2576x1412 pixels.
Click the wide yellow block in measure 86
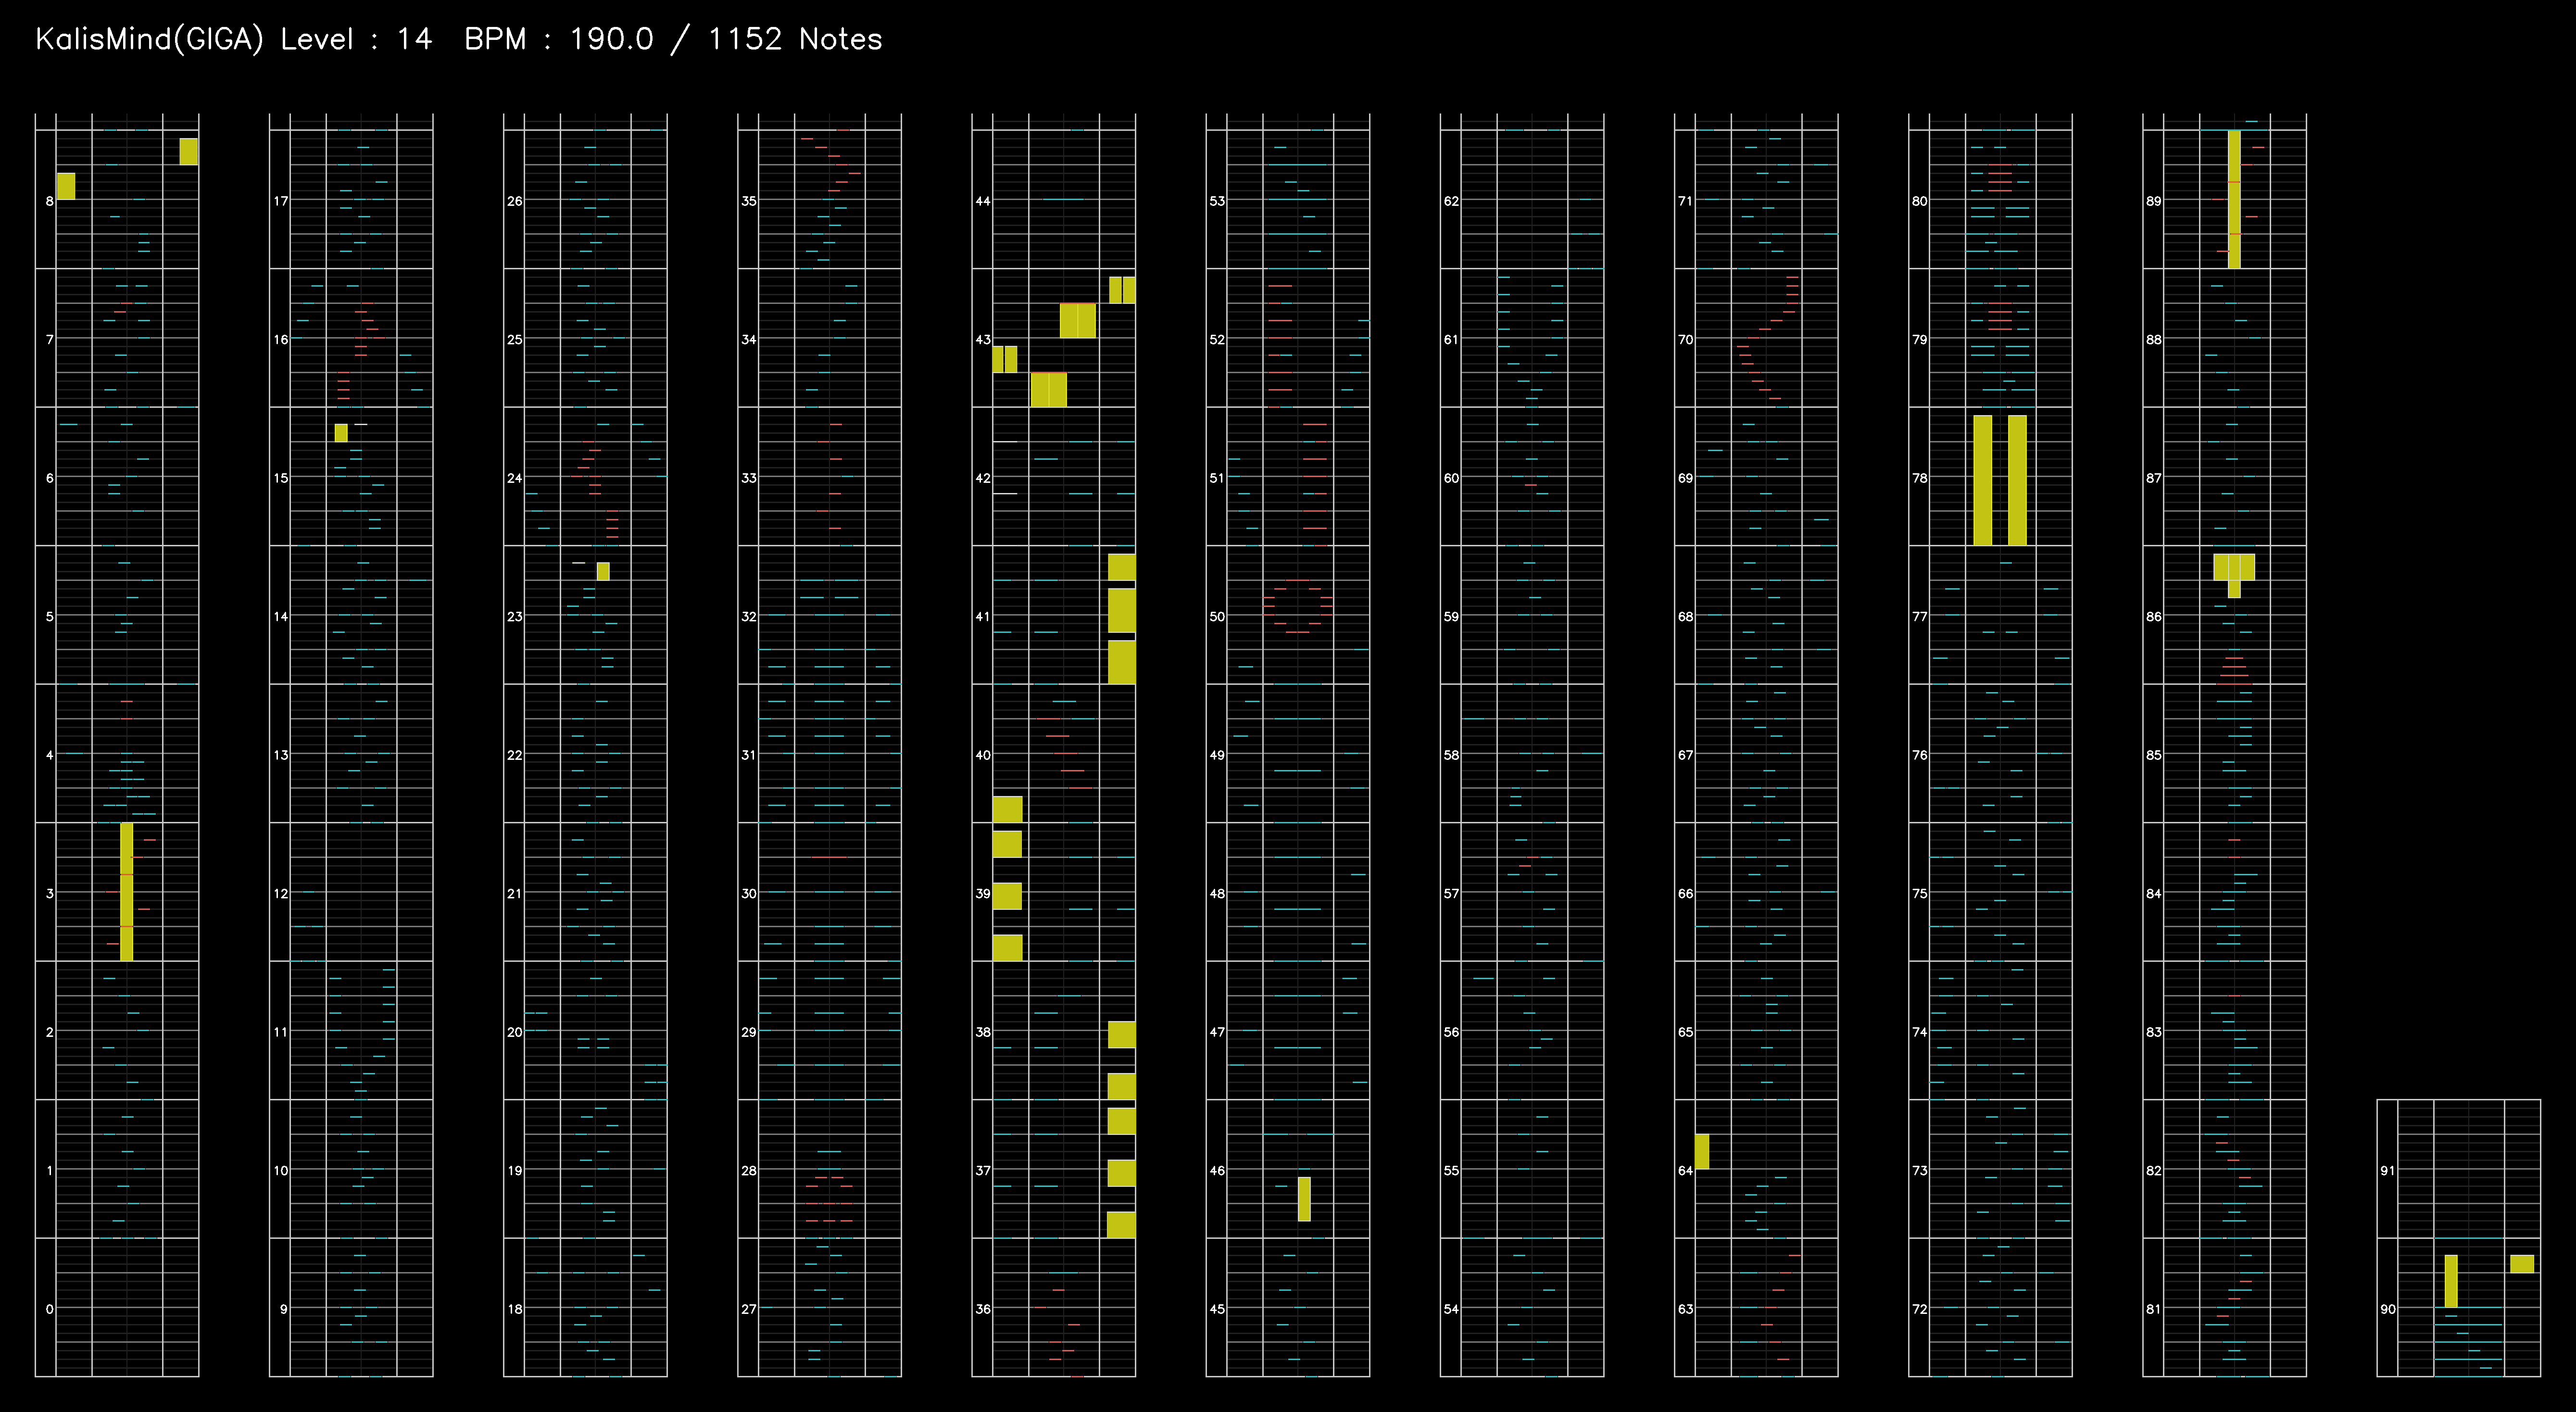tap(2234, 567)
